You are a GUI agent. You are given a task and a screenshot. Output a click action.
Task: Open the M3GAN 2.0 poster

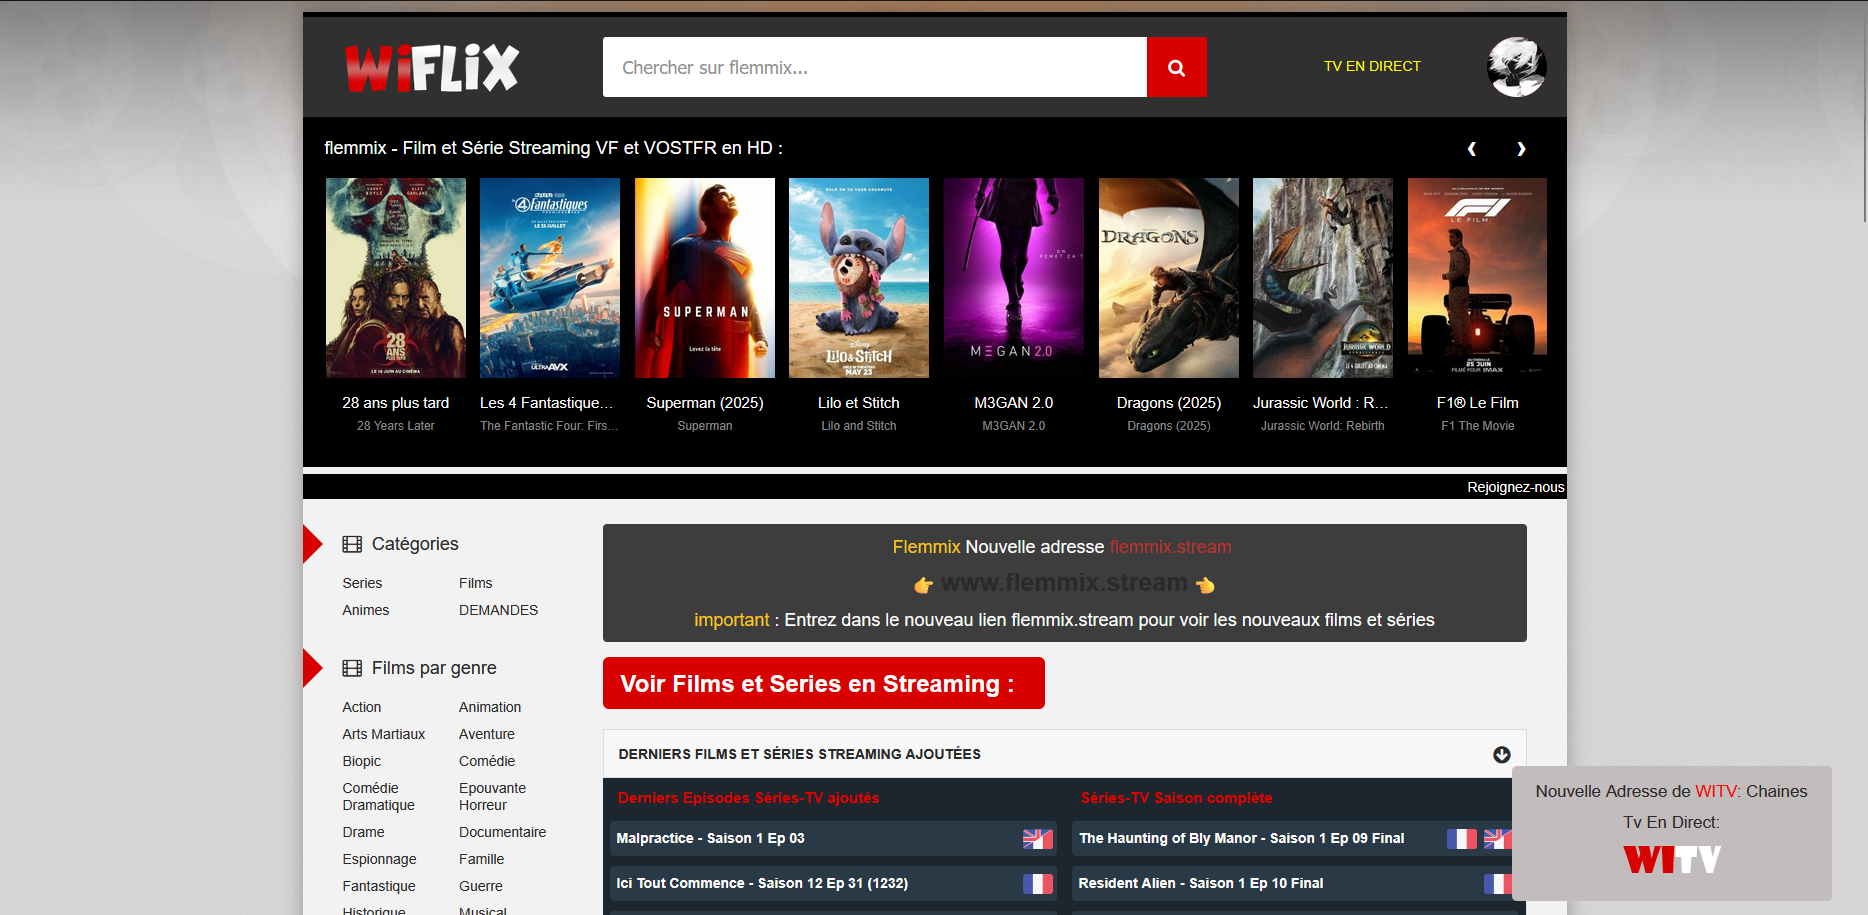coord(1014,278)
